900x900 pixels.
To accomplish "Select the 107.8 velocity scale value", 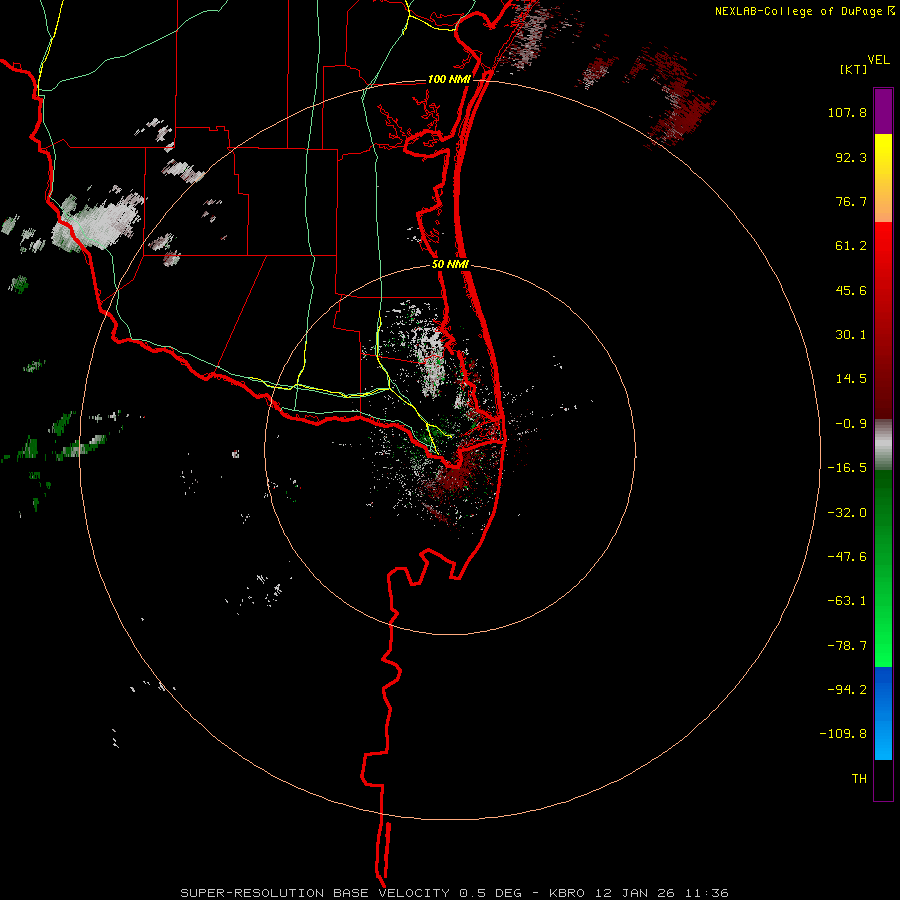I will tap(847, 112).
